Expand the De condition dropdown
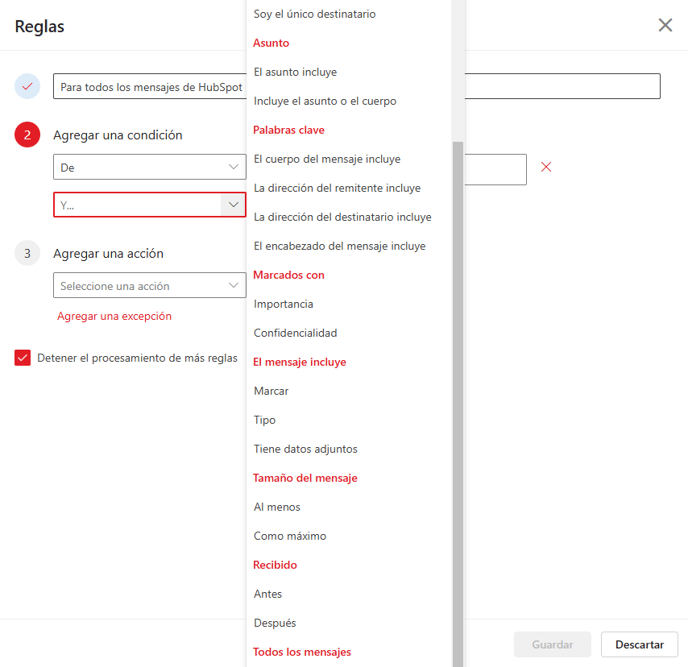 [x=150, y=167]
